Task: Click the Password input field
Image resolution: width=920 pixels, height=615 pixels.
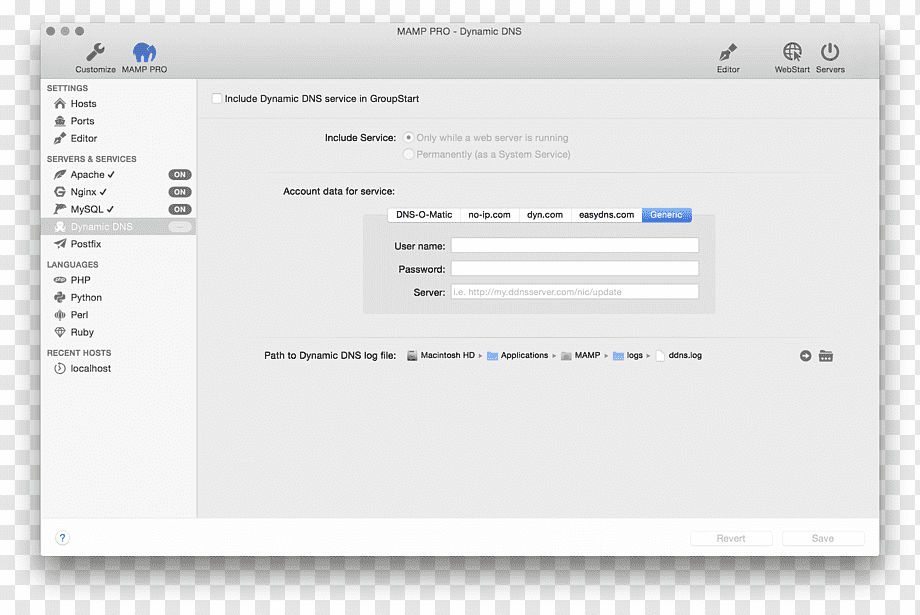Action: click(574, 269)
